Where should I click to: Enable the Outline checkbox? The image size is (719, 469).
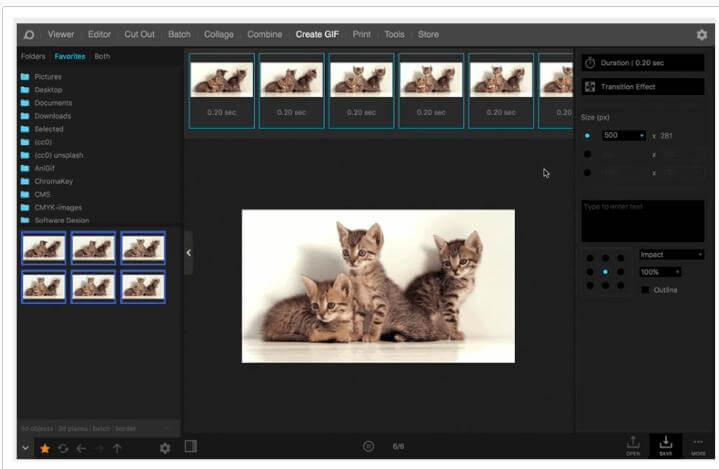tap(645, 290)
